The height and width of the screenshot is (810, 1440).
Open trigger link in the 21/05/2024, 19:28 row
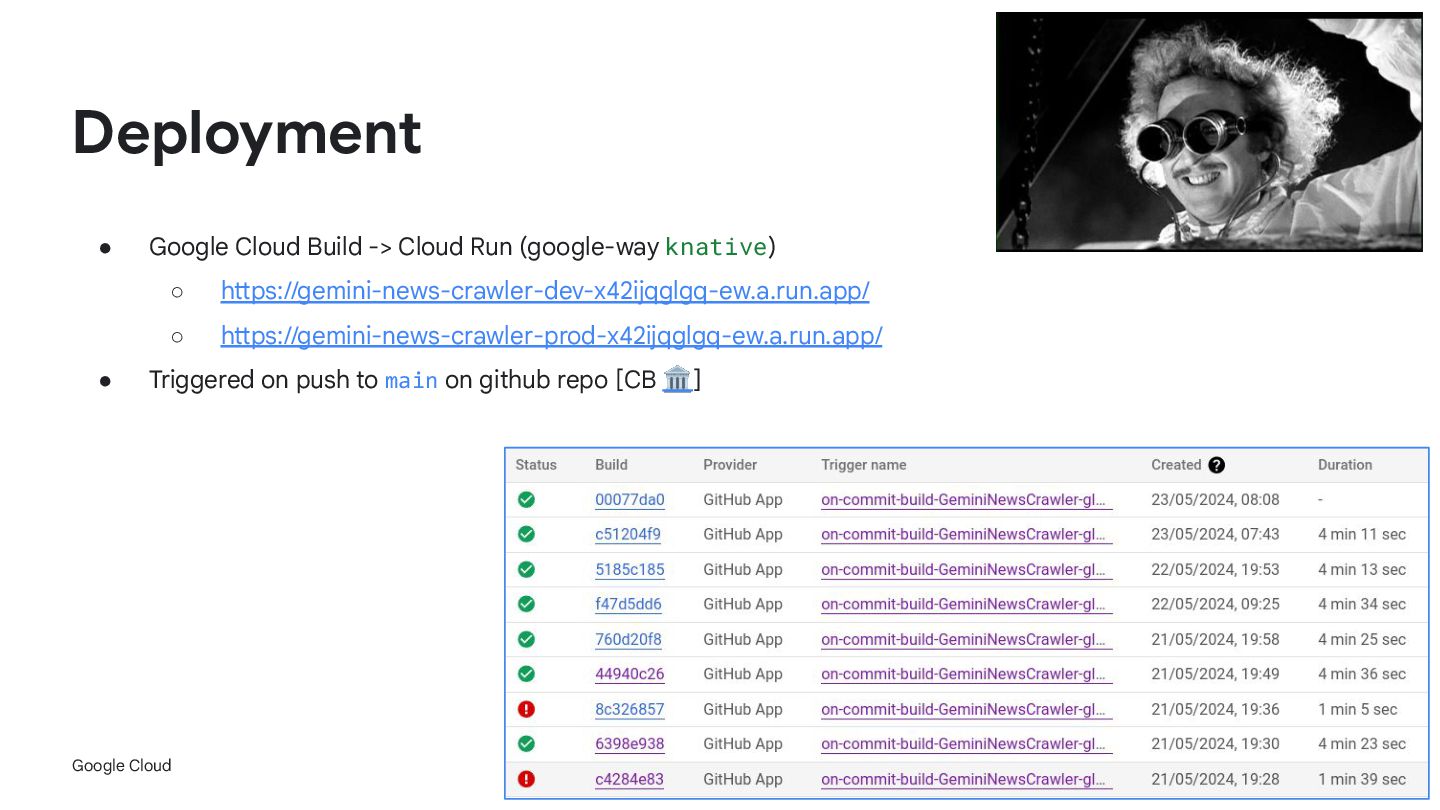pyautogui.click(x=967, y=779)
